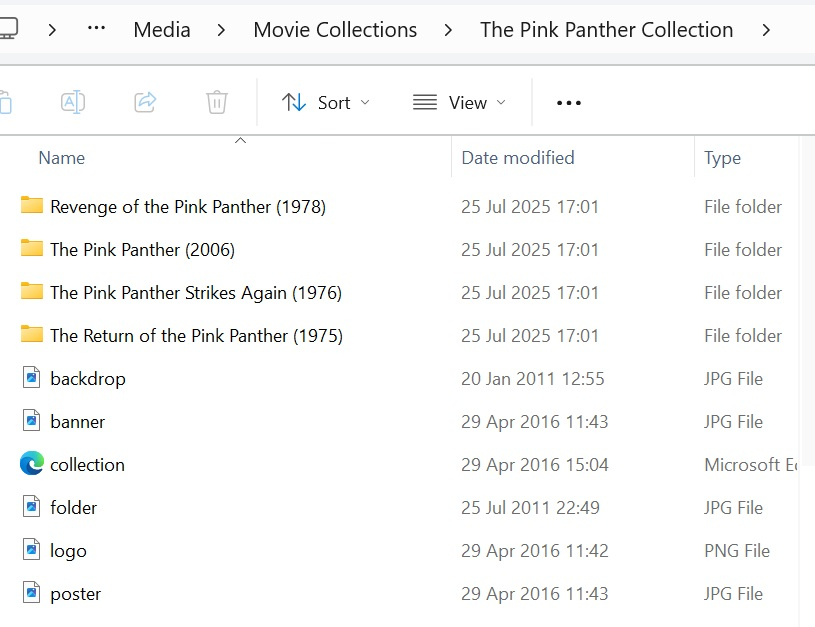The width and height of the screenshot is (815, 627).
Task: Show hidden breadcrumb path via ellipsis
Action: [96, 29]
